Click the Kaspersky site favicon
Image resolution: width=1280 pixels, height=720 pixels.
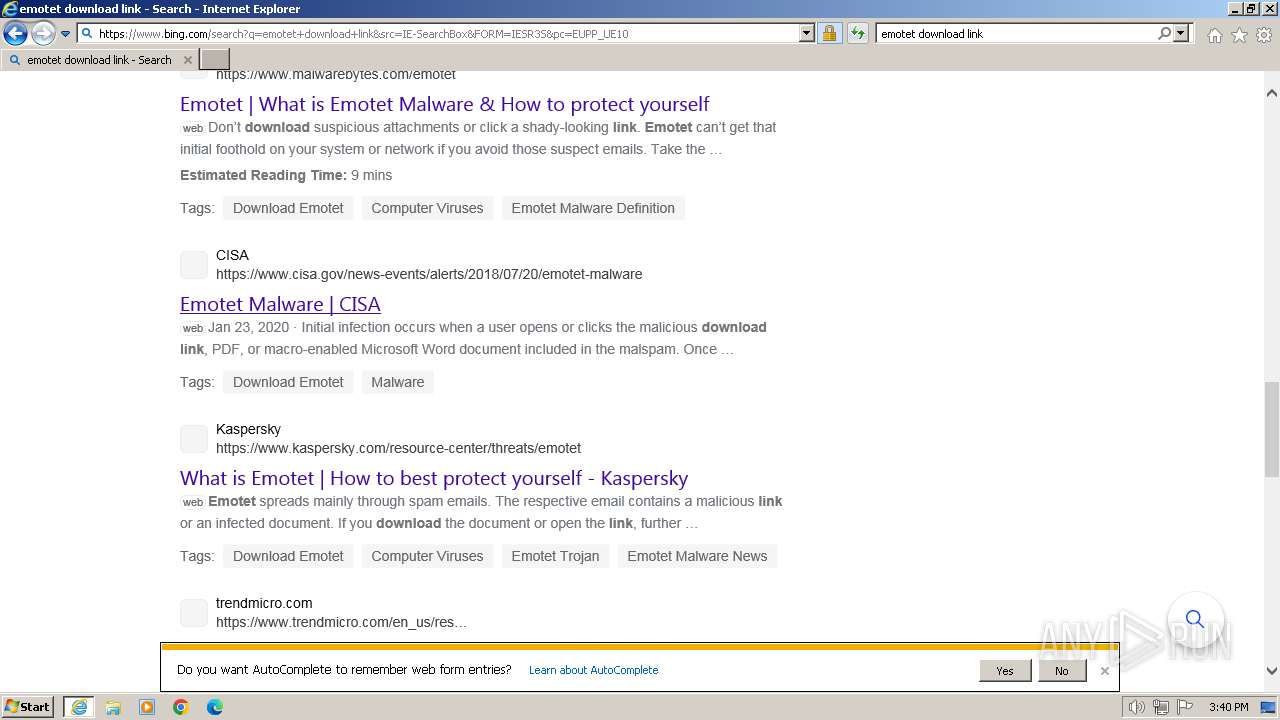[194, 439]
